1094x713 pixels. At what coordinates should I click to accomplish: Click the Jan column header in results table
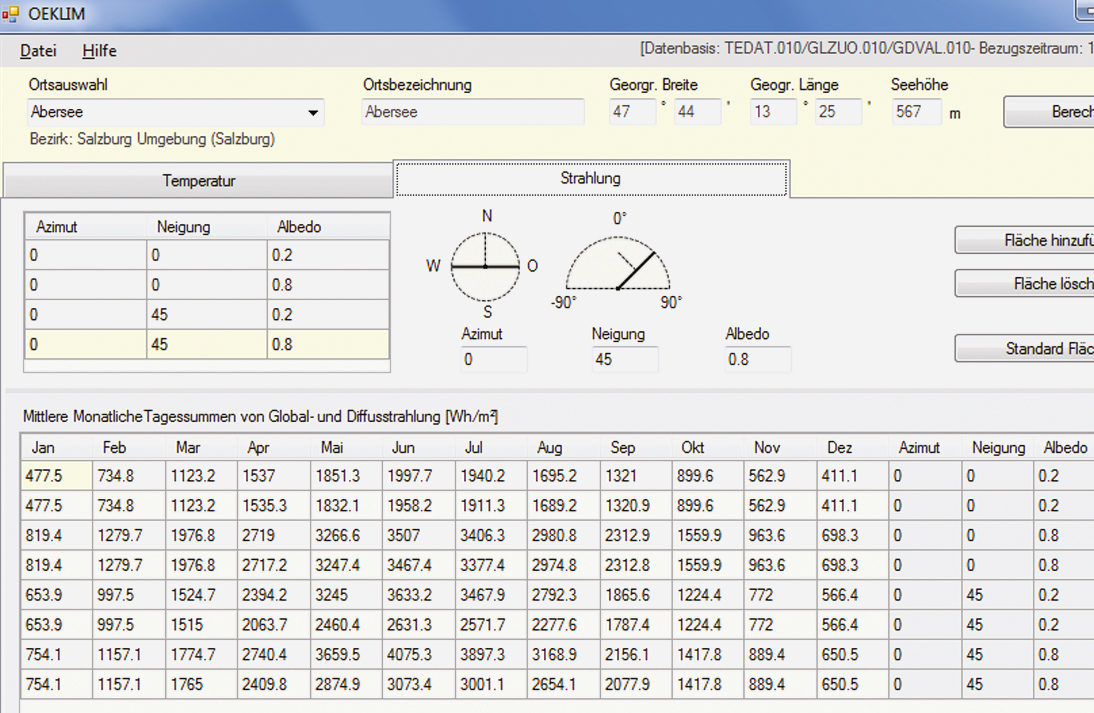(55, 447)
